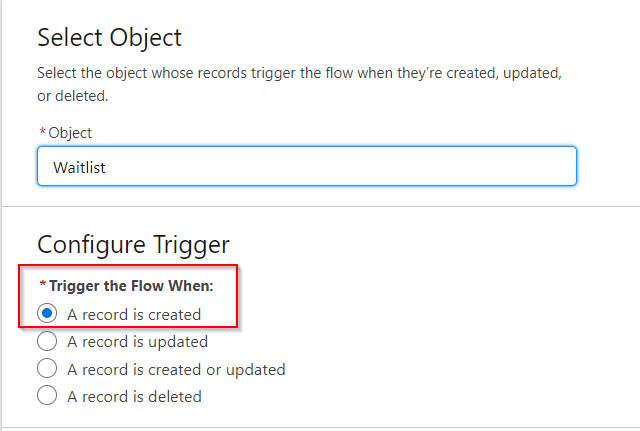Pick the "A record is deleted" radio button
Screen dimensions: 640x431
47,396
